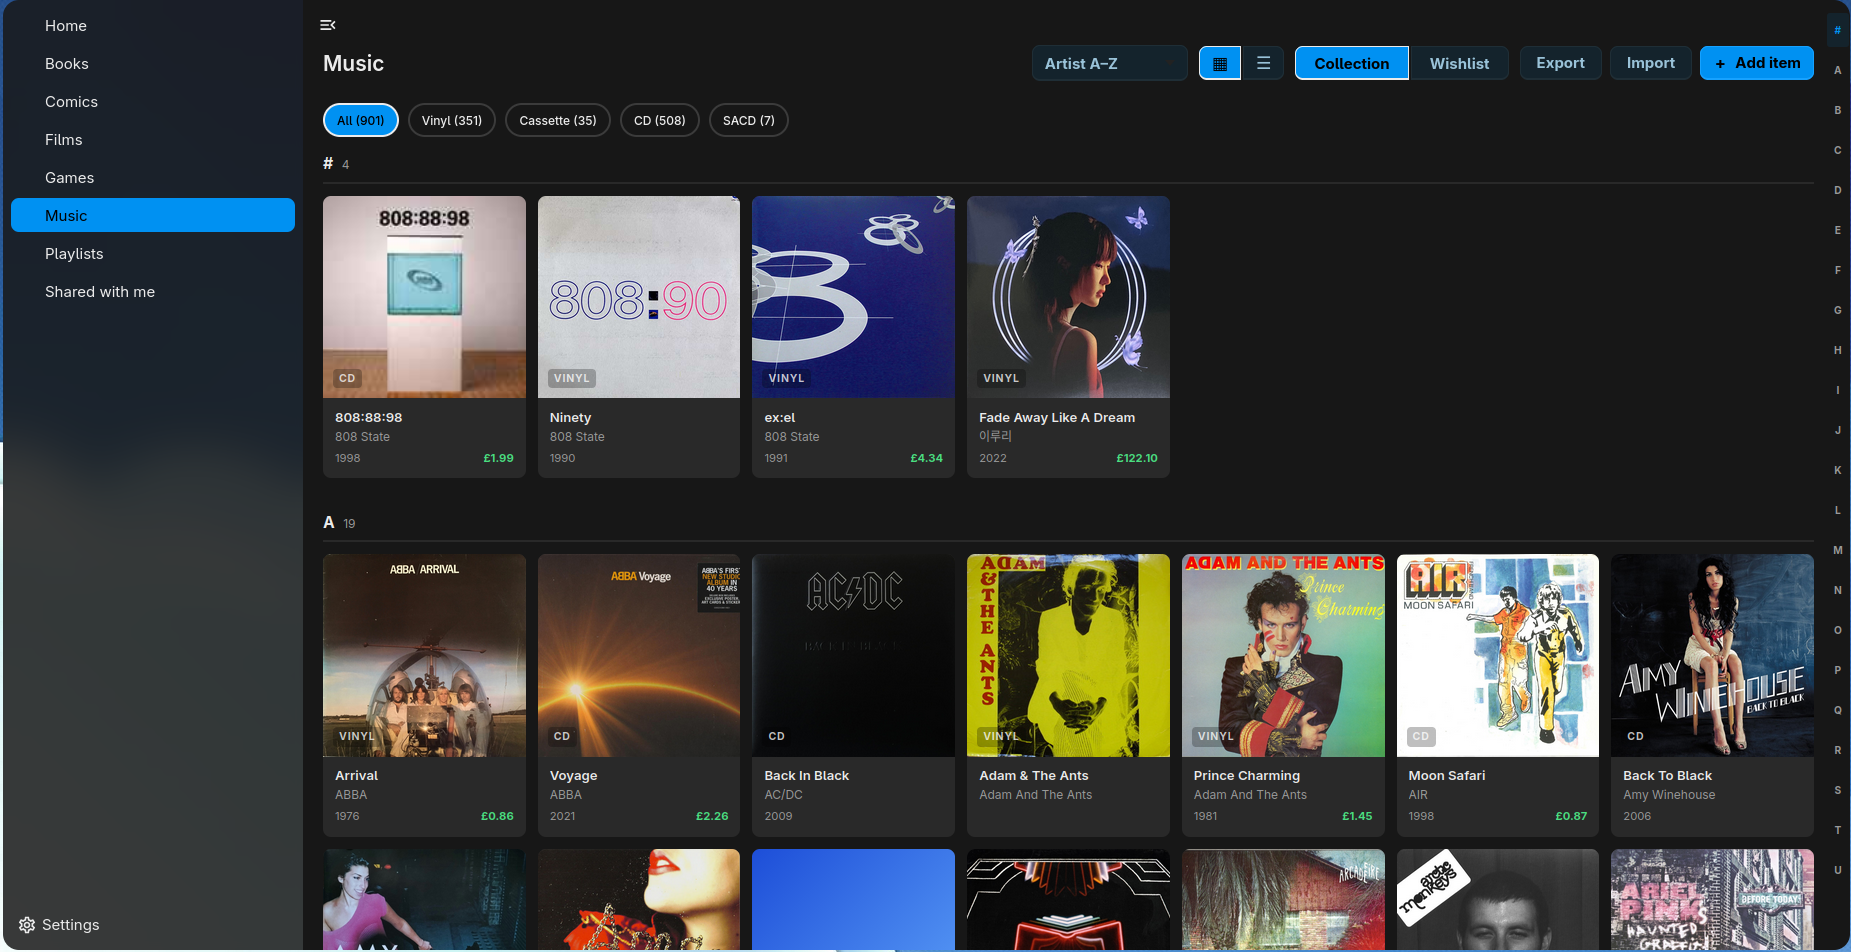Open the Ninety album cover
The width and height of the screenshot is (1851, 952).
point(639,297)
